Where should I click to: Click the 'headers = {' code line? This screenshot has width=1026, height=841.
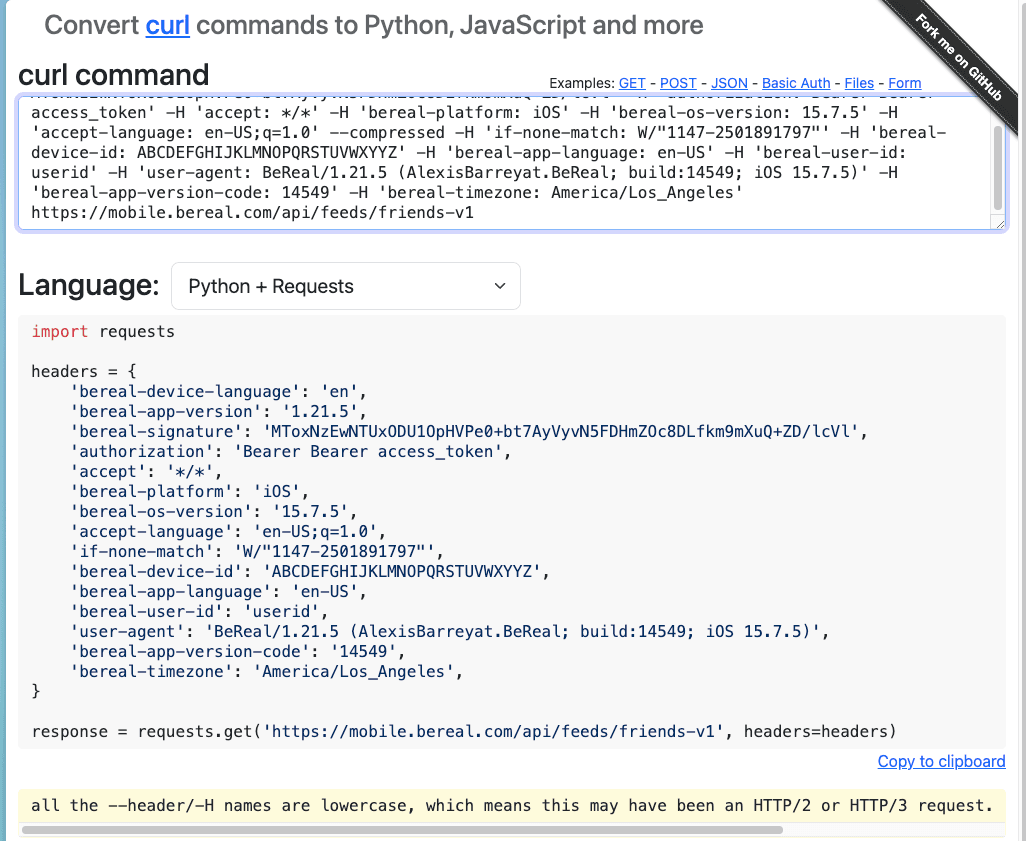(84, 372)
